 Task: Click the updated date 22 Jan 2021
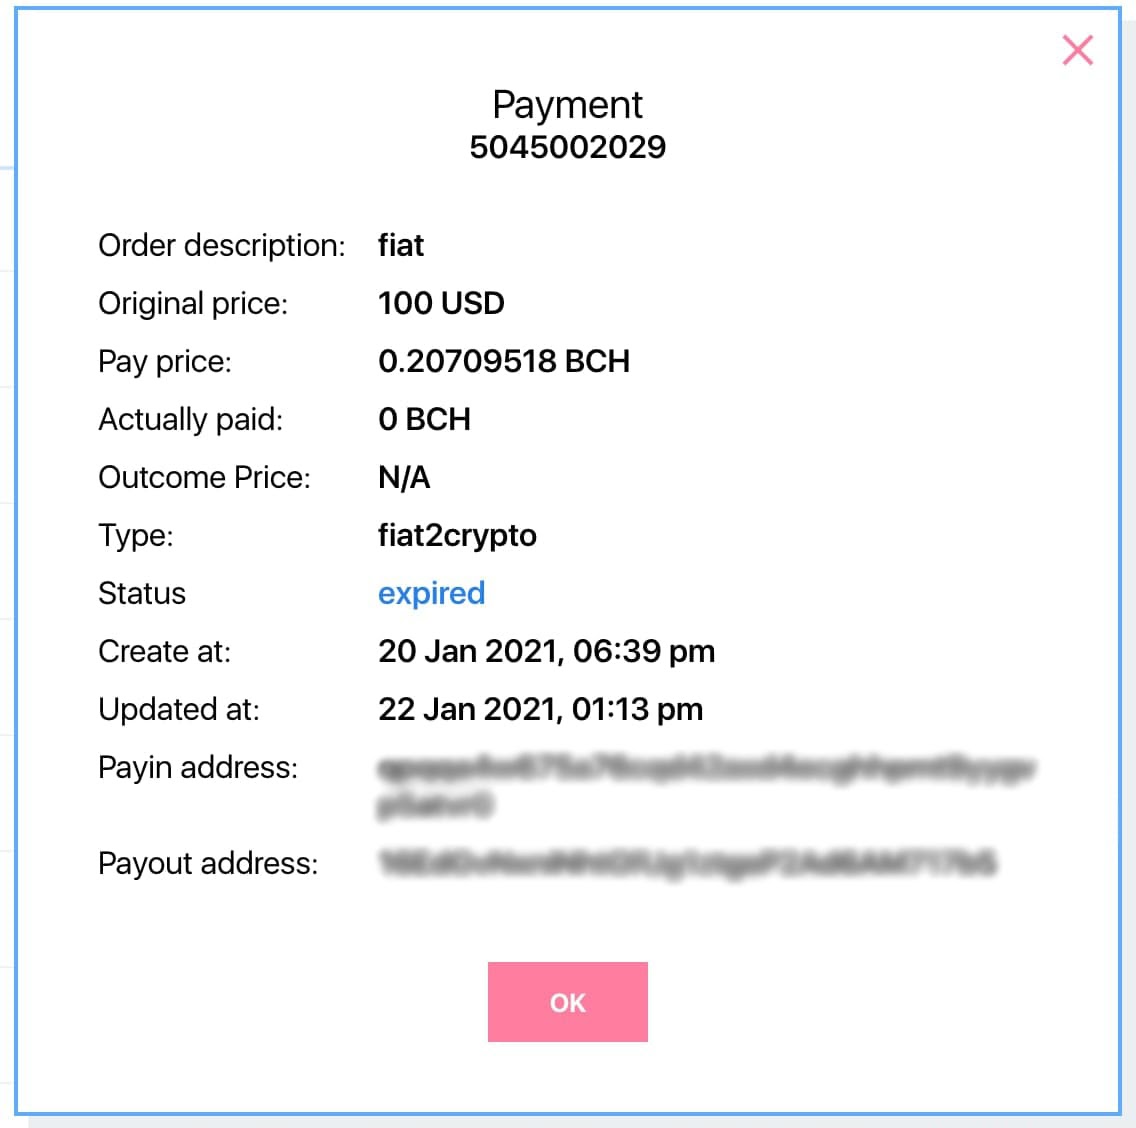click(541, 709)
